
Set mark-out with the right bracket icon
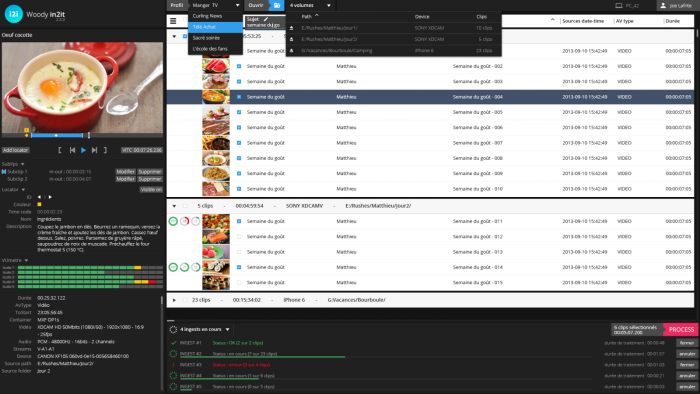[x=105, y=150]
